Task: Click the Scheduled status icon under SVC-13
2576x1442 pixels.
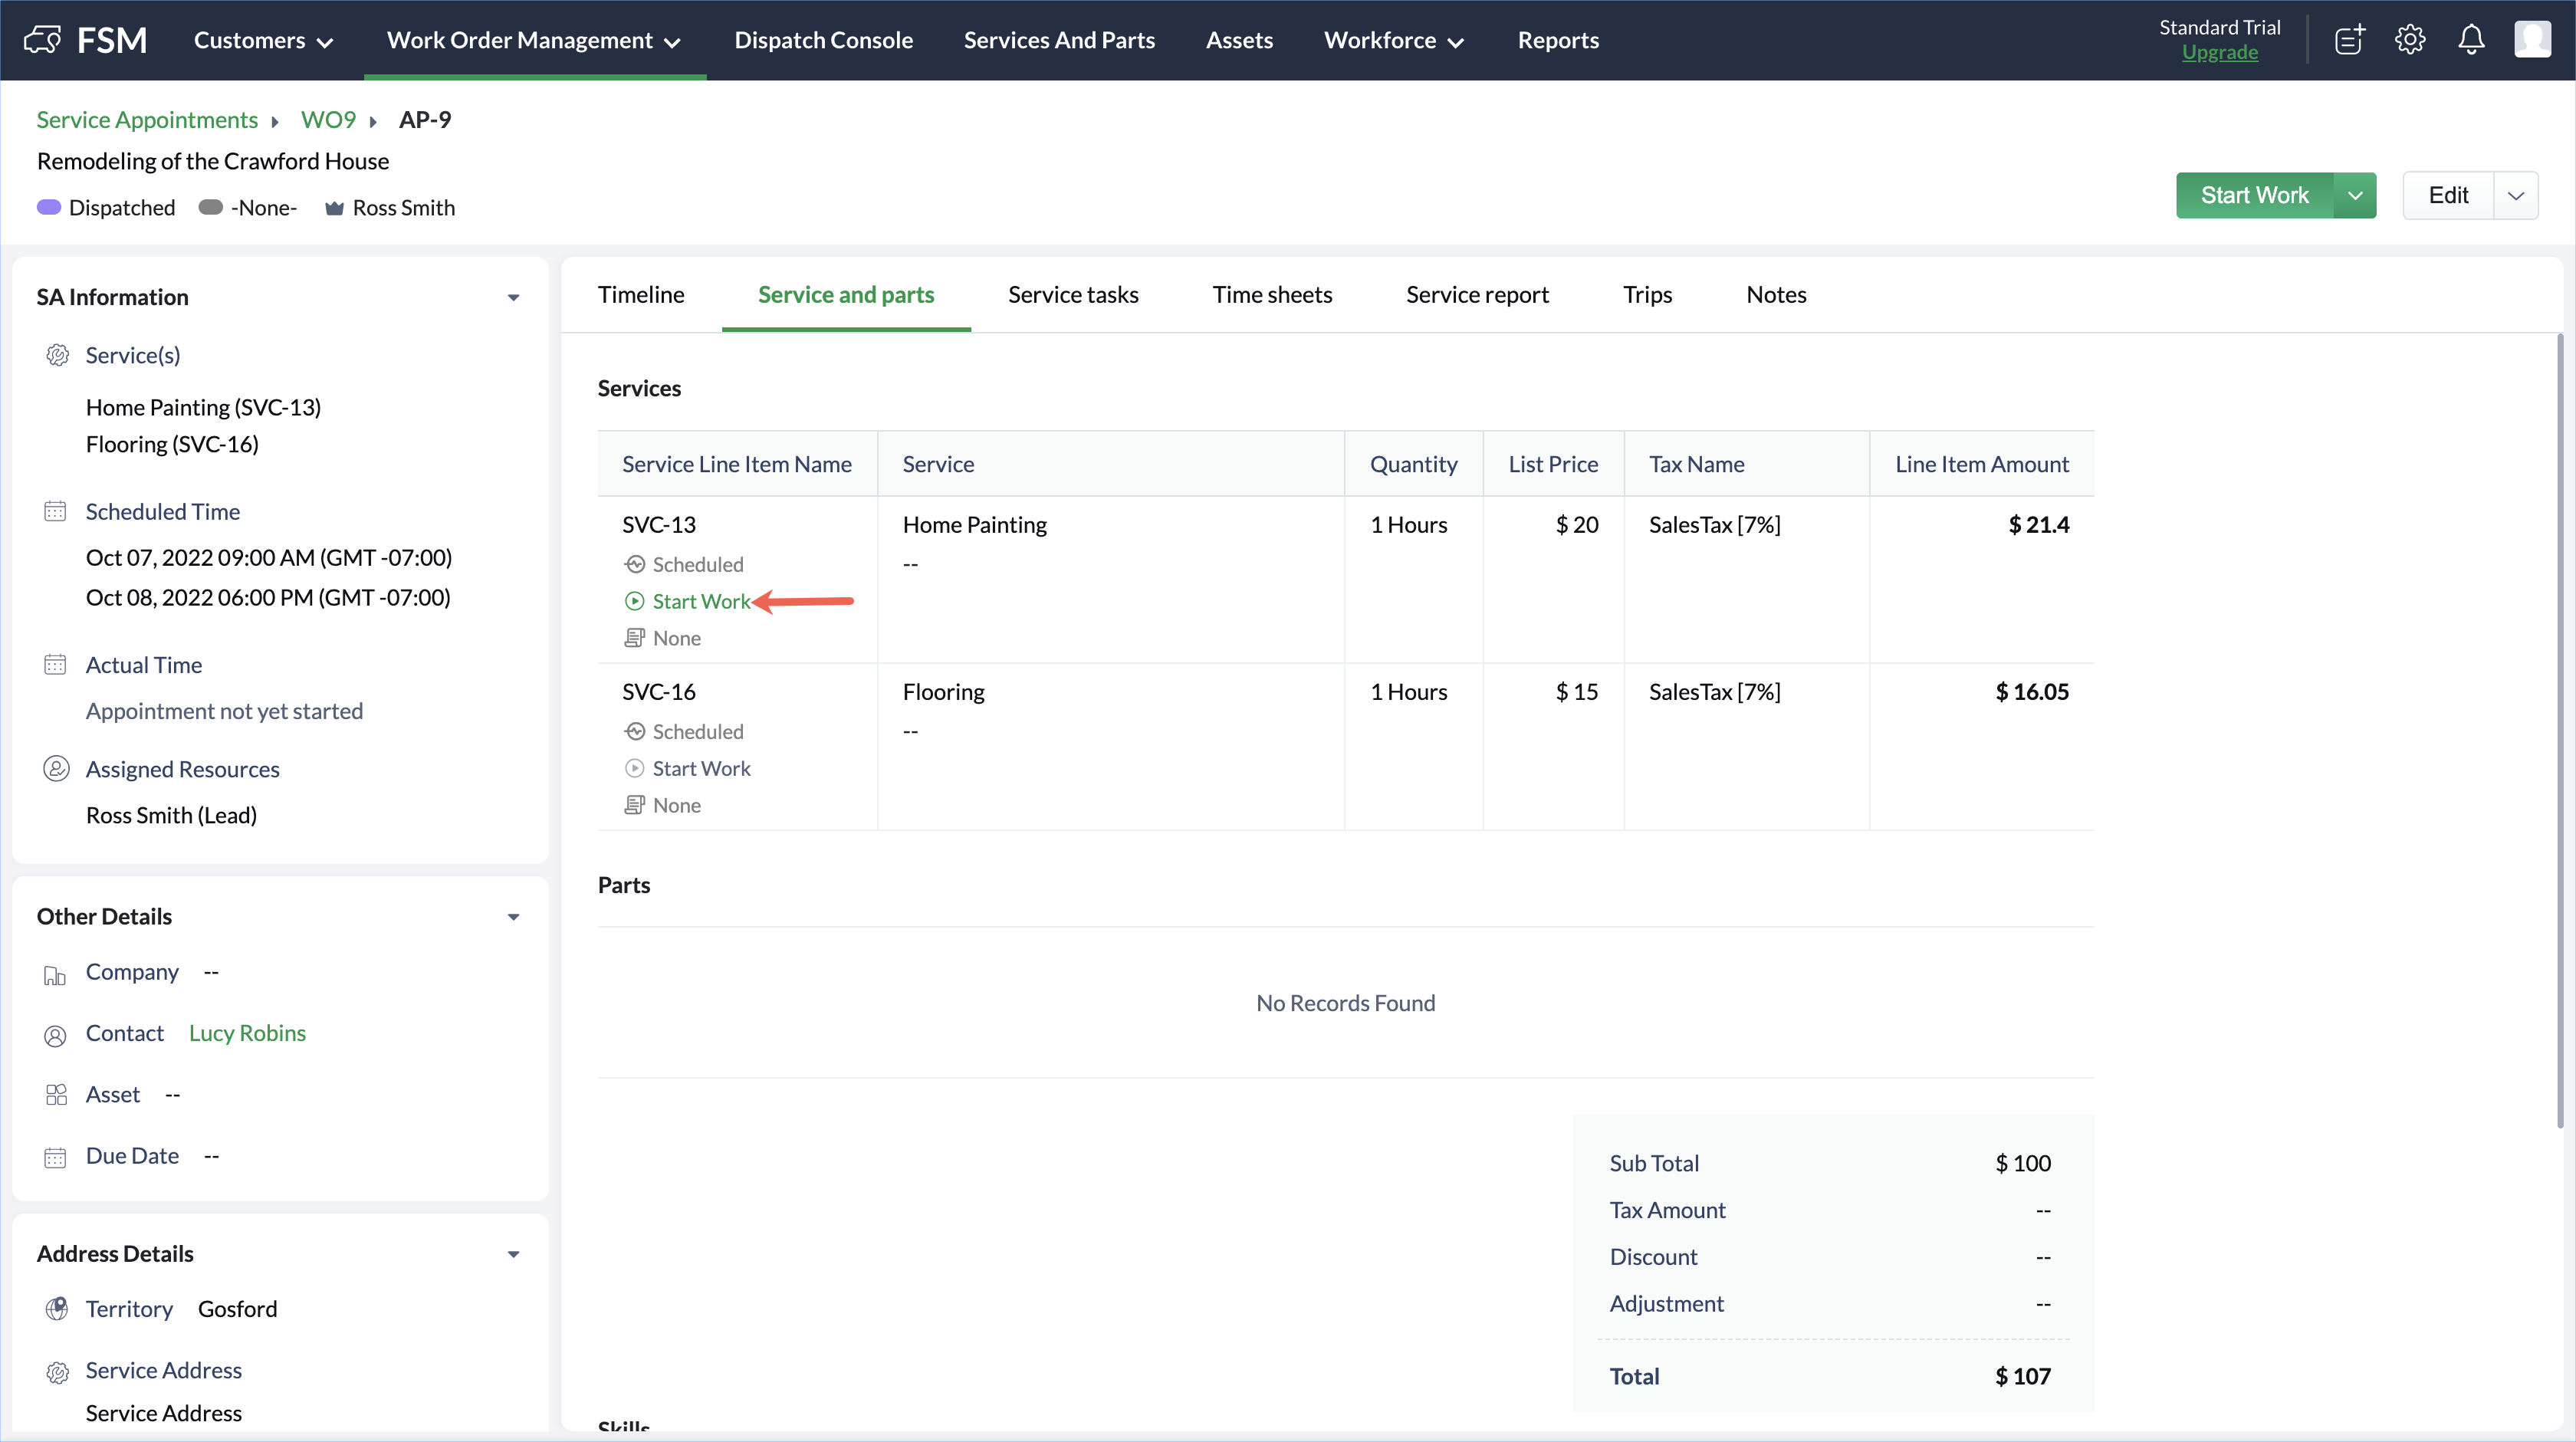Action: 634,564
